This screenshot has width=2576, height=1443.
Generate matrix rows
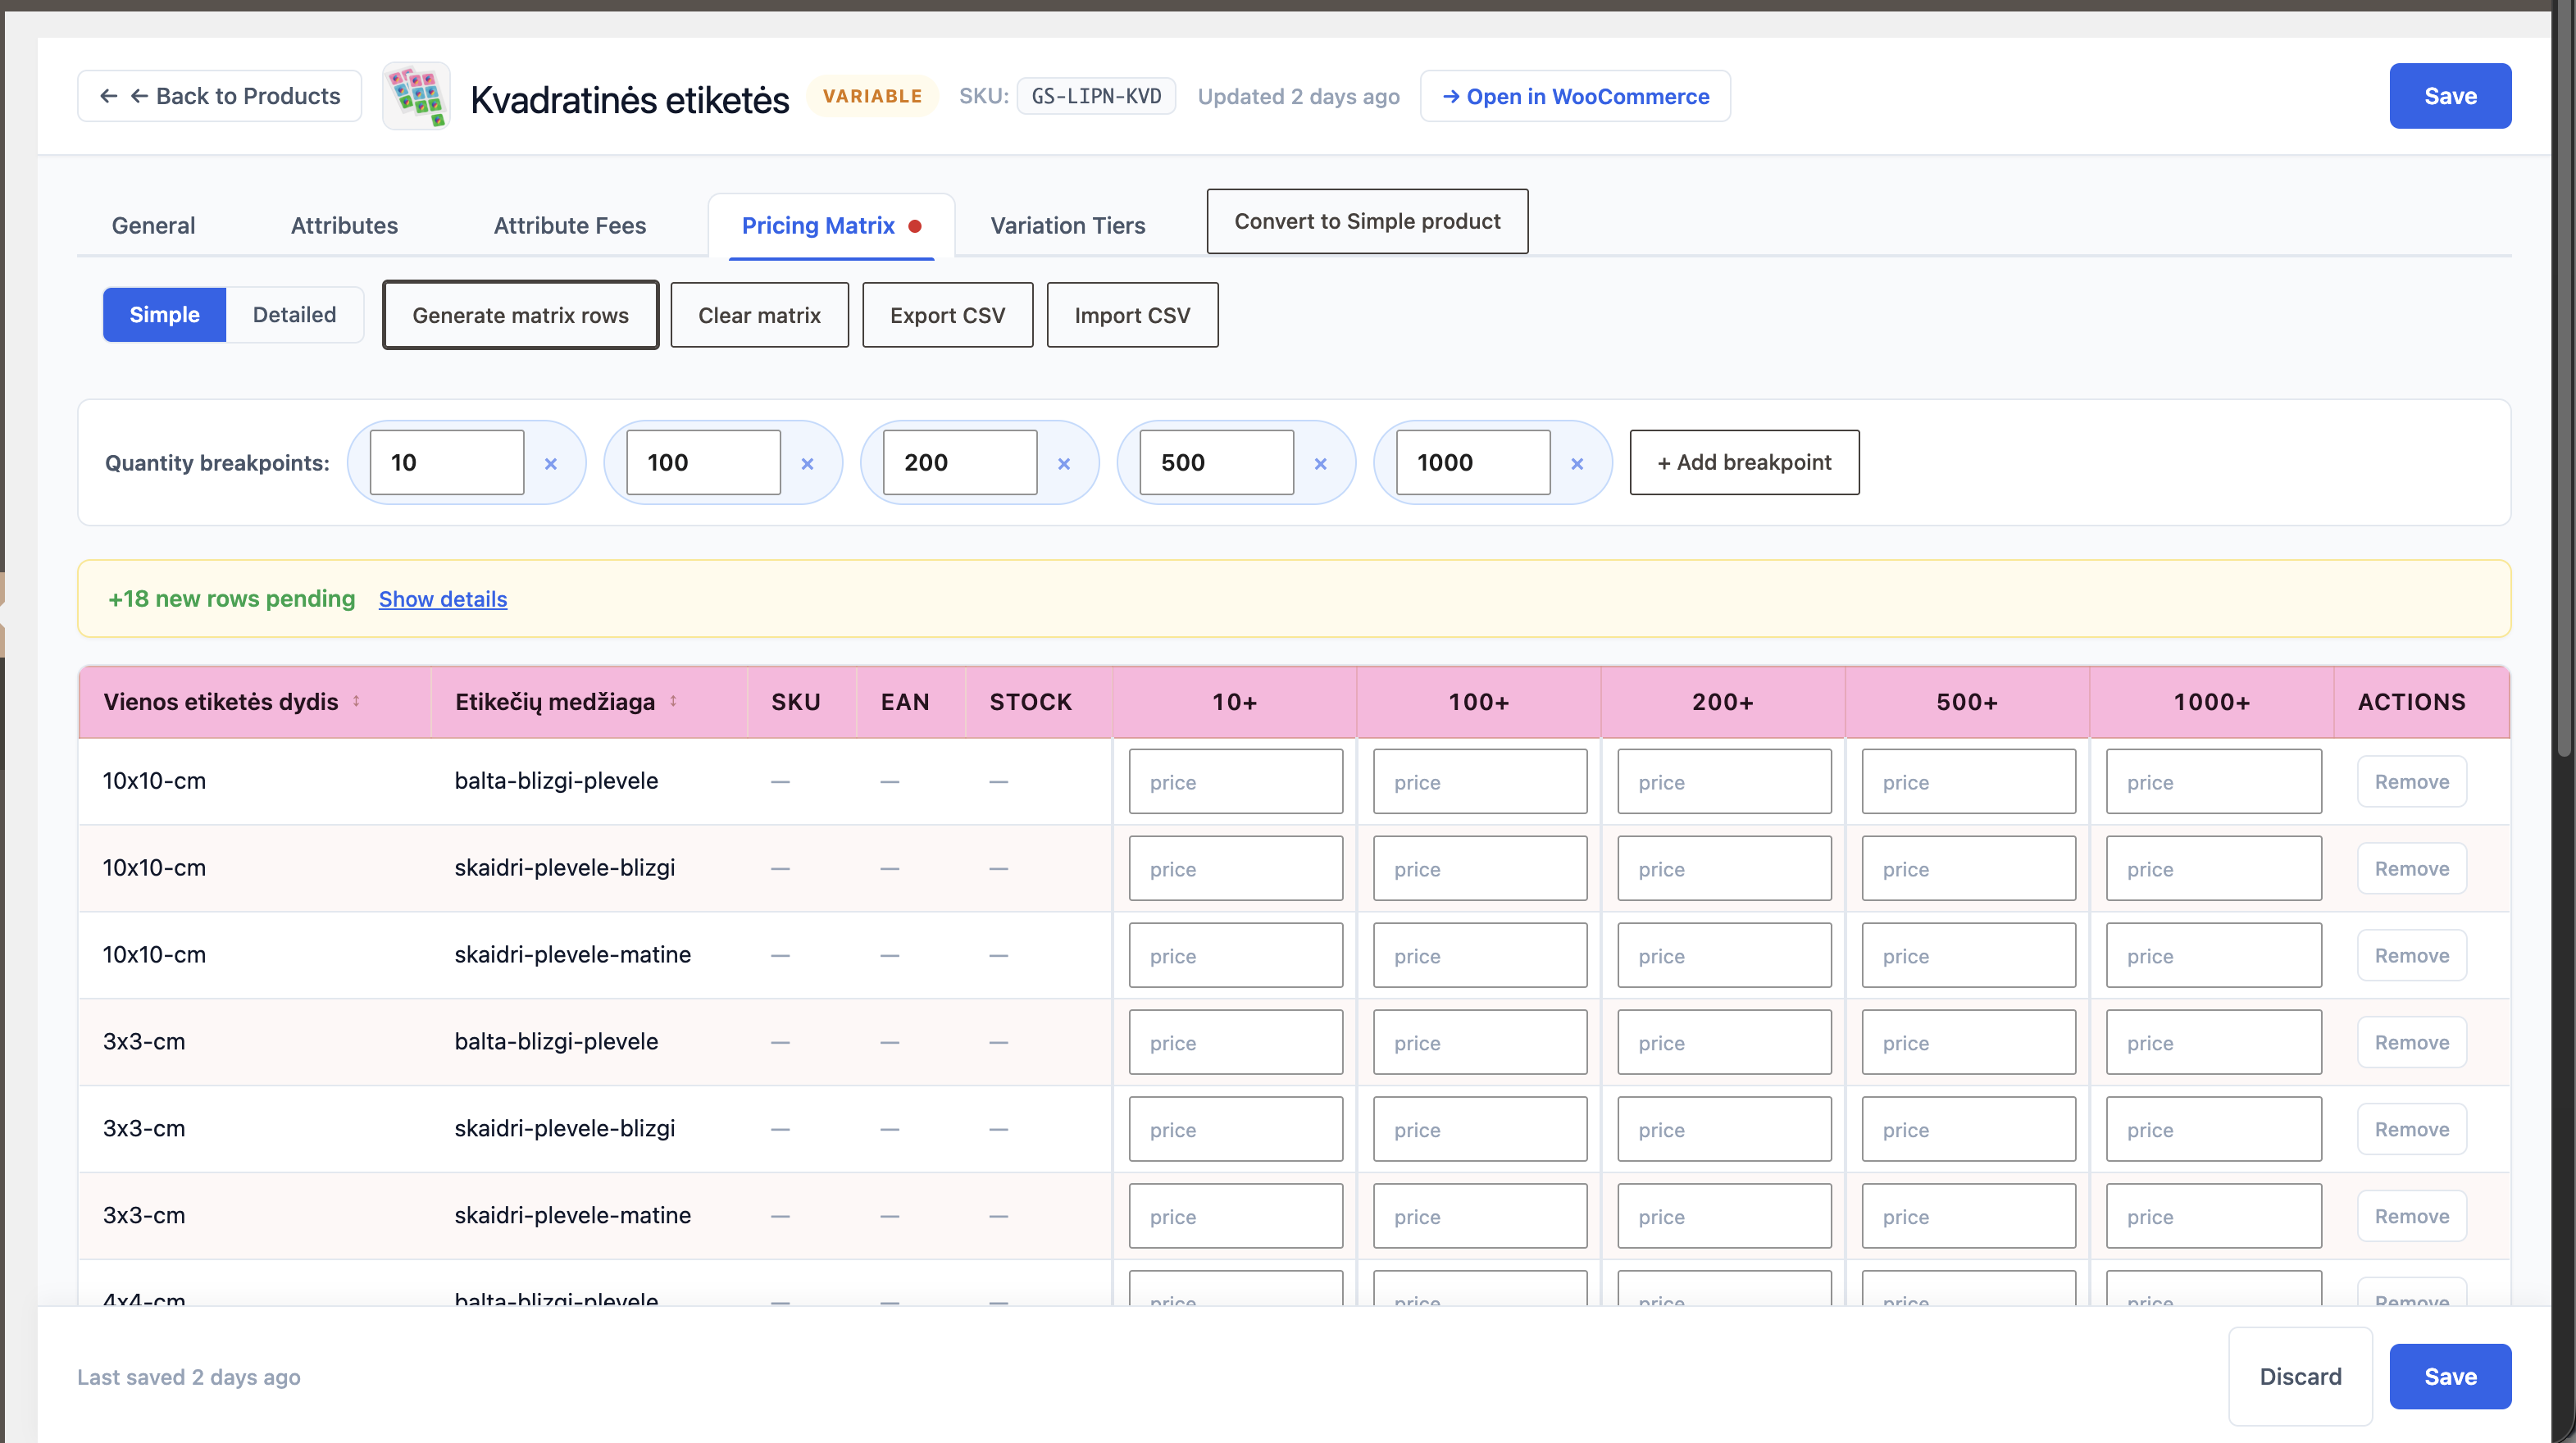[x=520, y=315]
